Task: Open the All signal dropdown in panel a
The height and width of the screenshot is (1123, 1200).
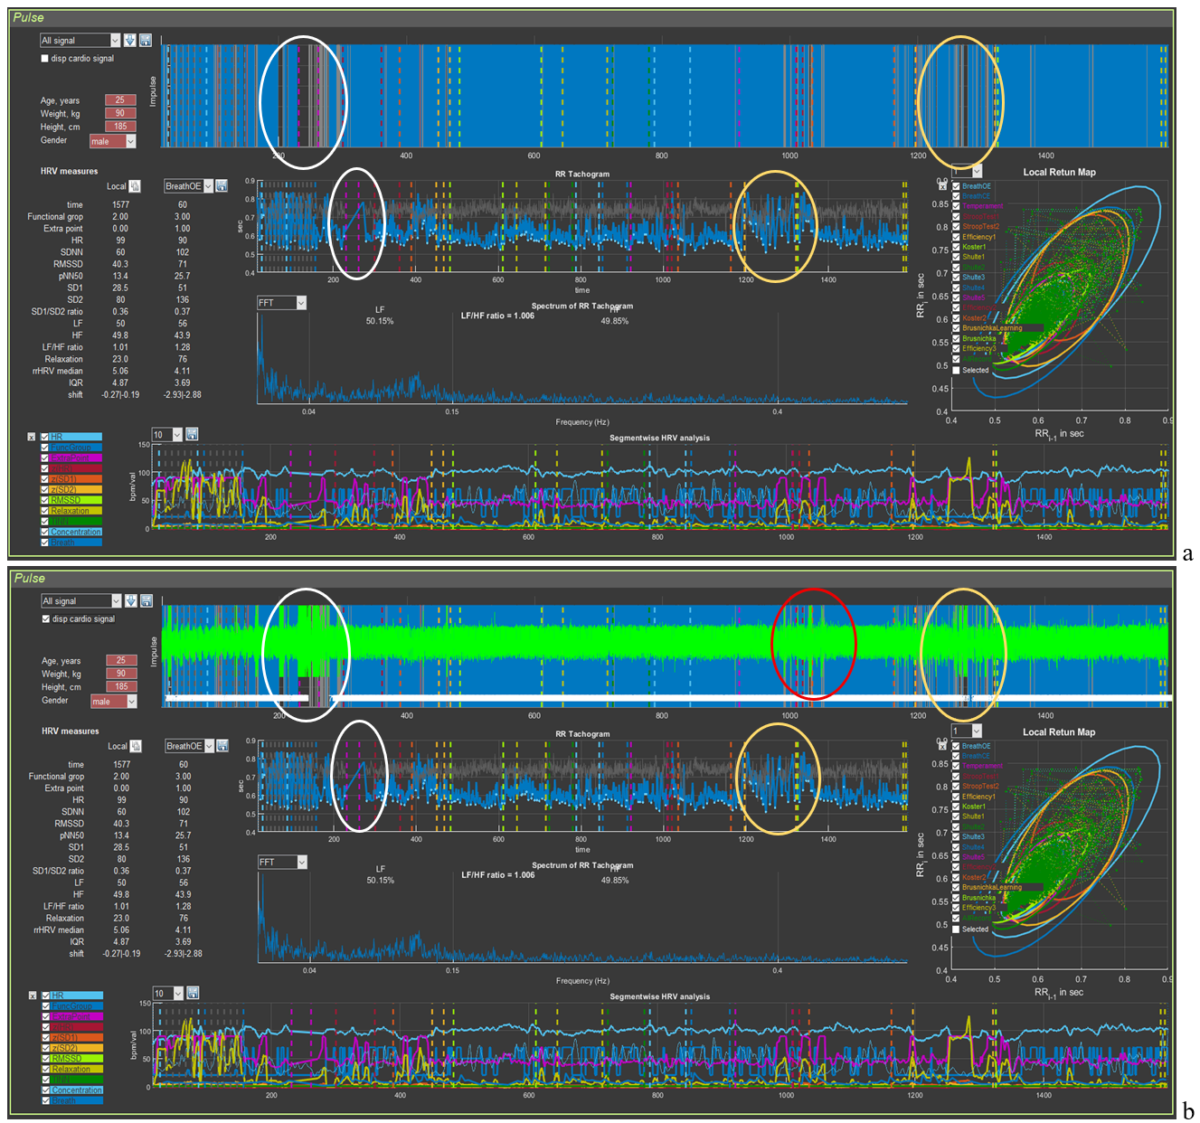Action: tap(114, 40)
